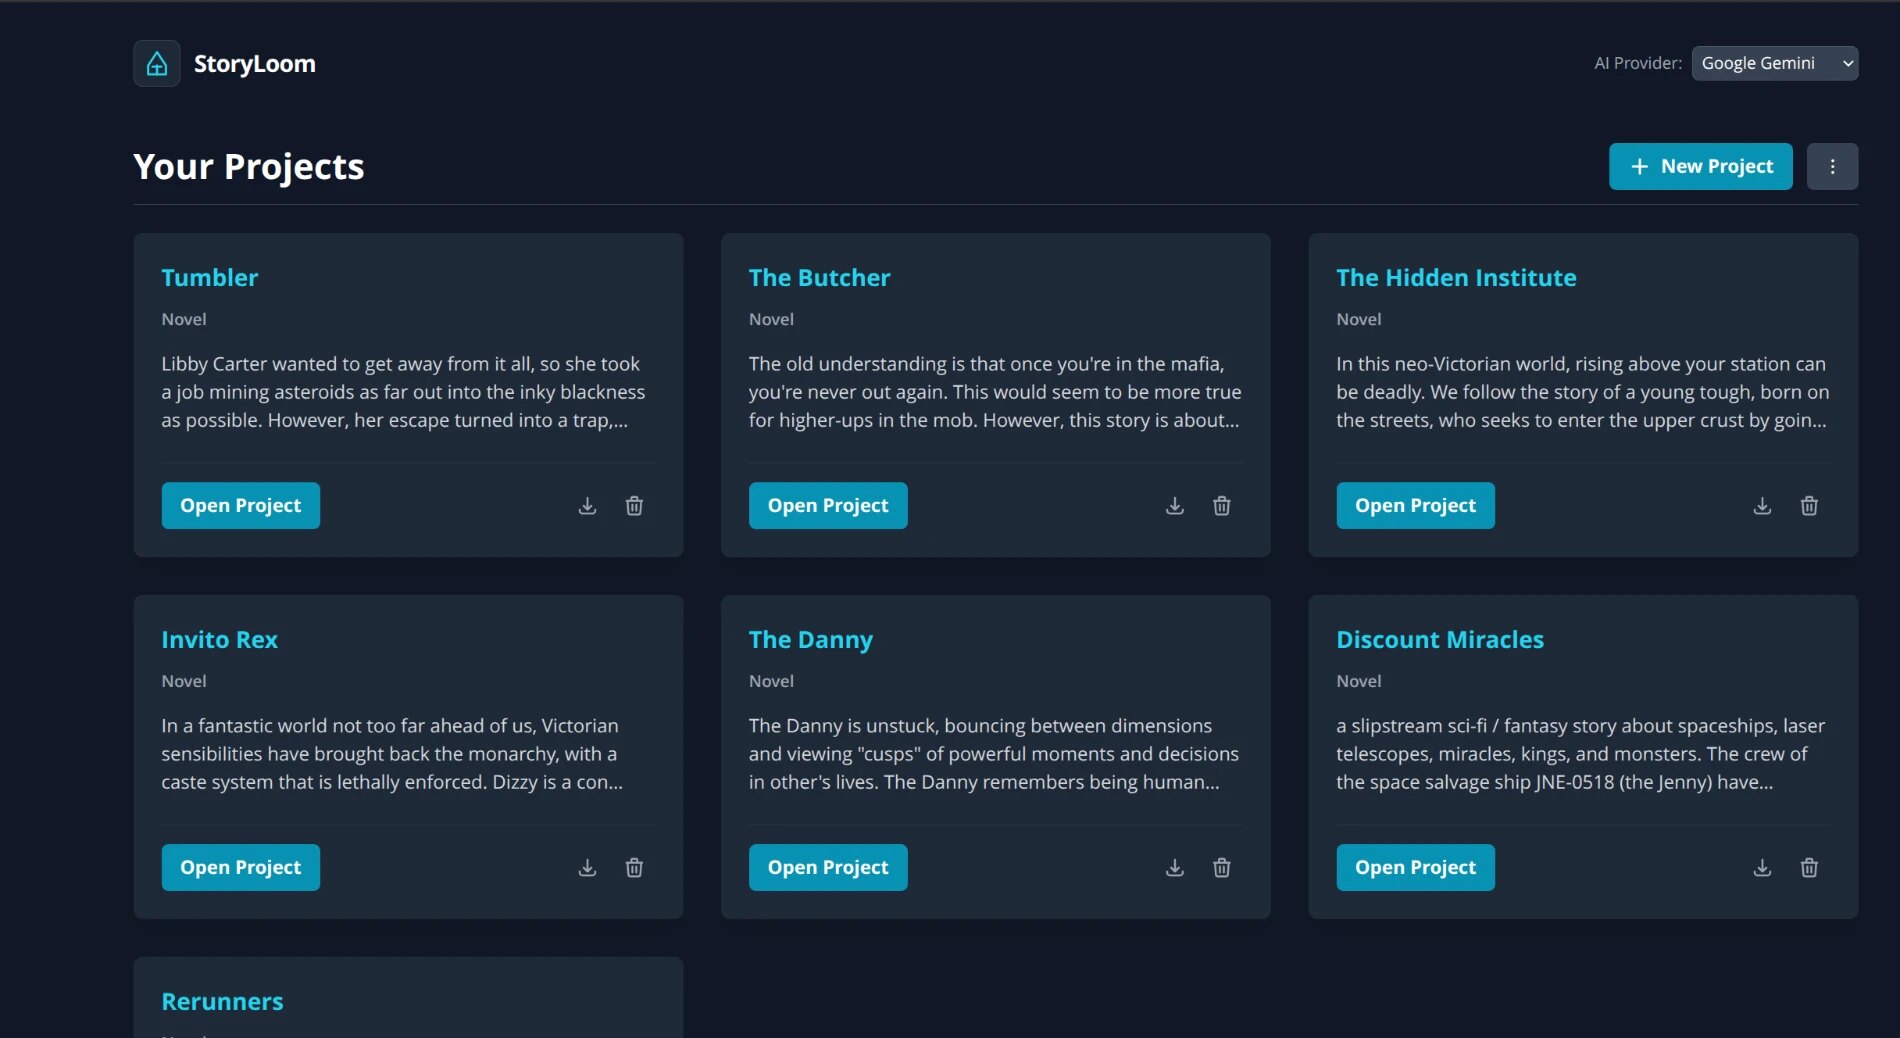1900x1038 pixels.
Task: Download The Butcher project
Action: 1175,506
